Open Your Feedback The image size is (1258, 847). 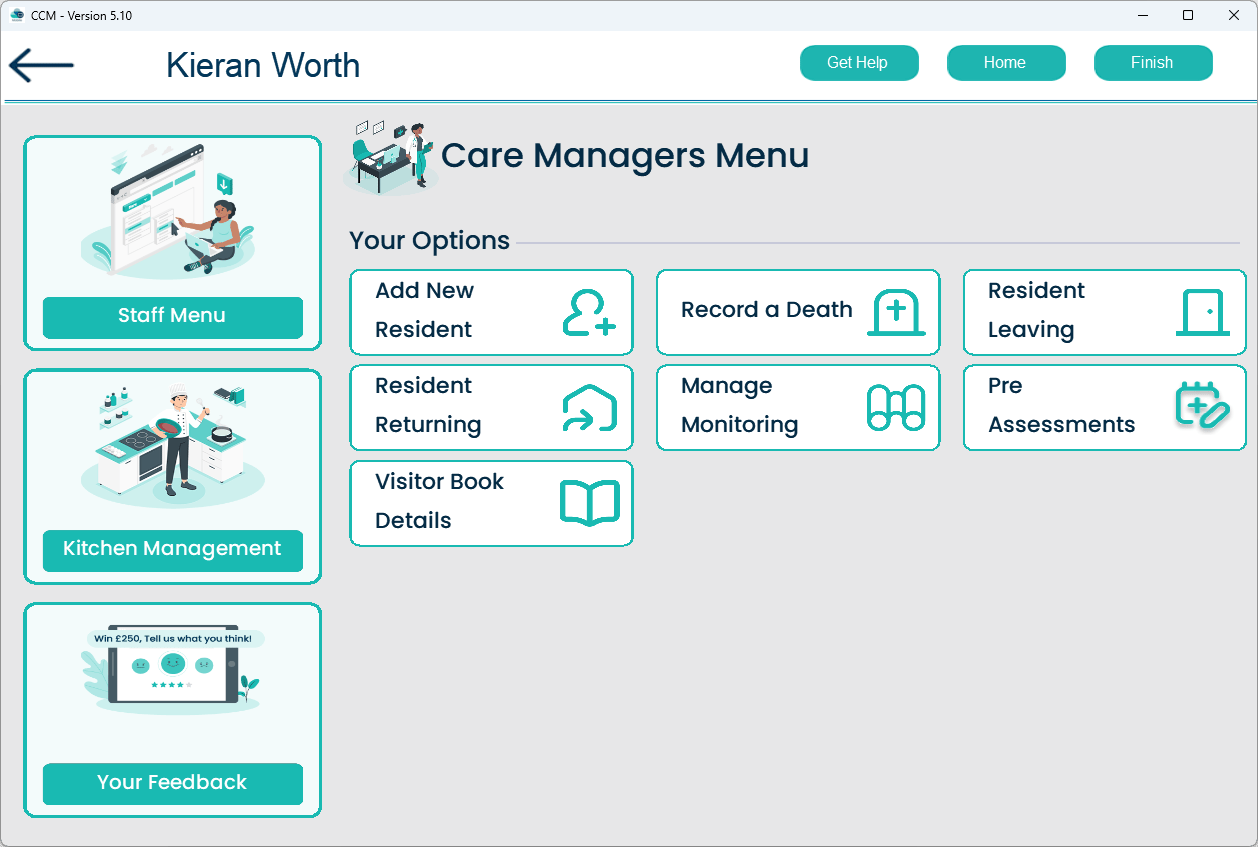[x=172, y=784]
